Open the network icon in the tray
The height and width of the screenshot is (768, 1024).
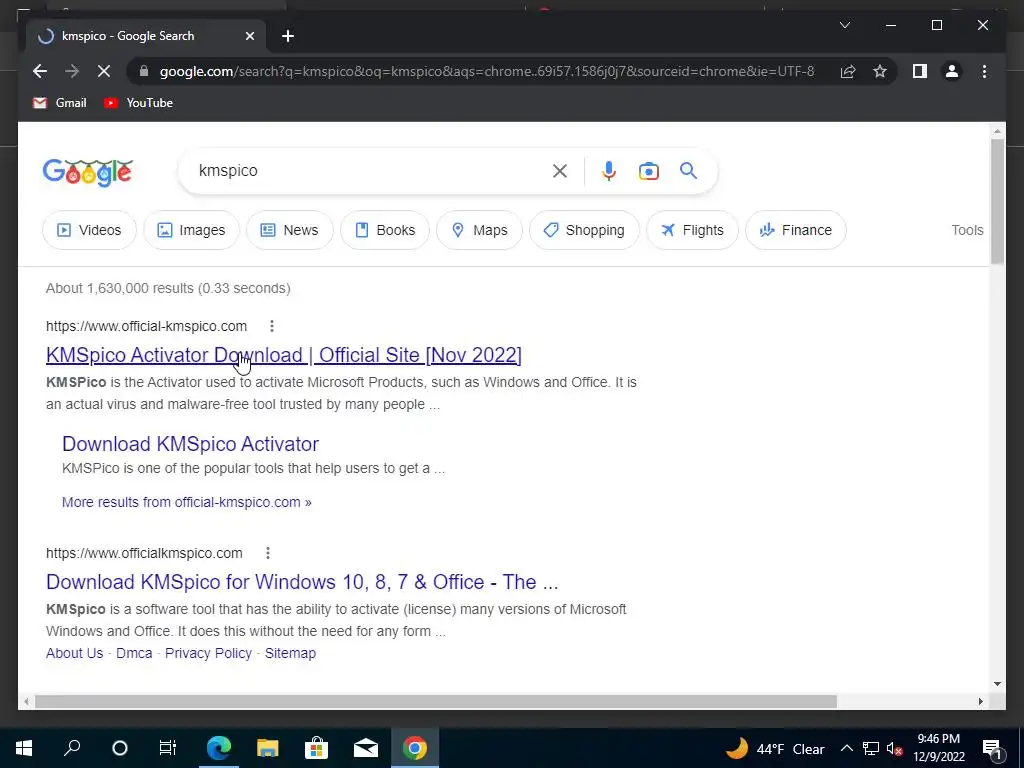click(x=871, y=748)
